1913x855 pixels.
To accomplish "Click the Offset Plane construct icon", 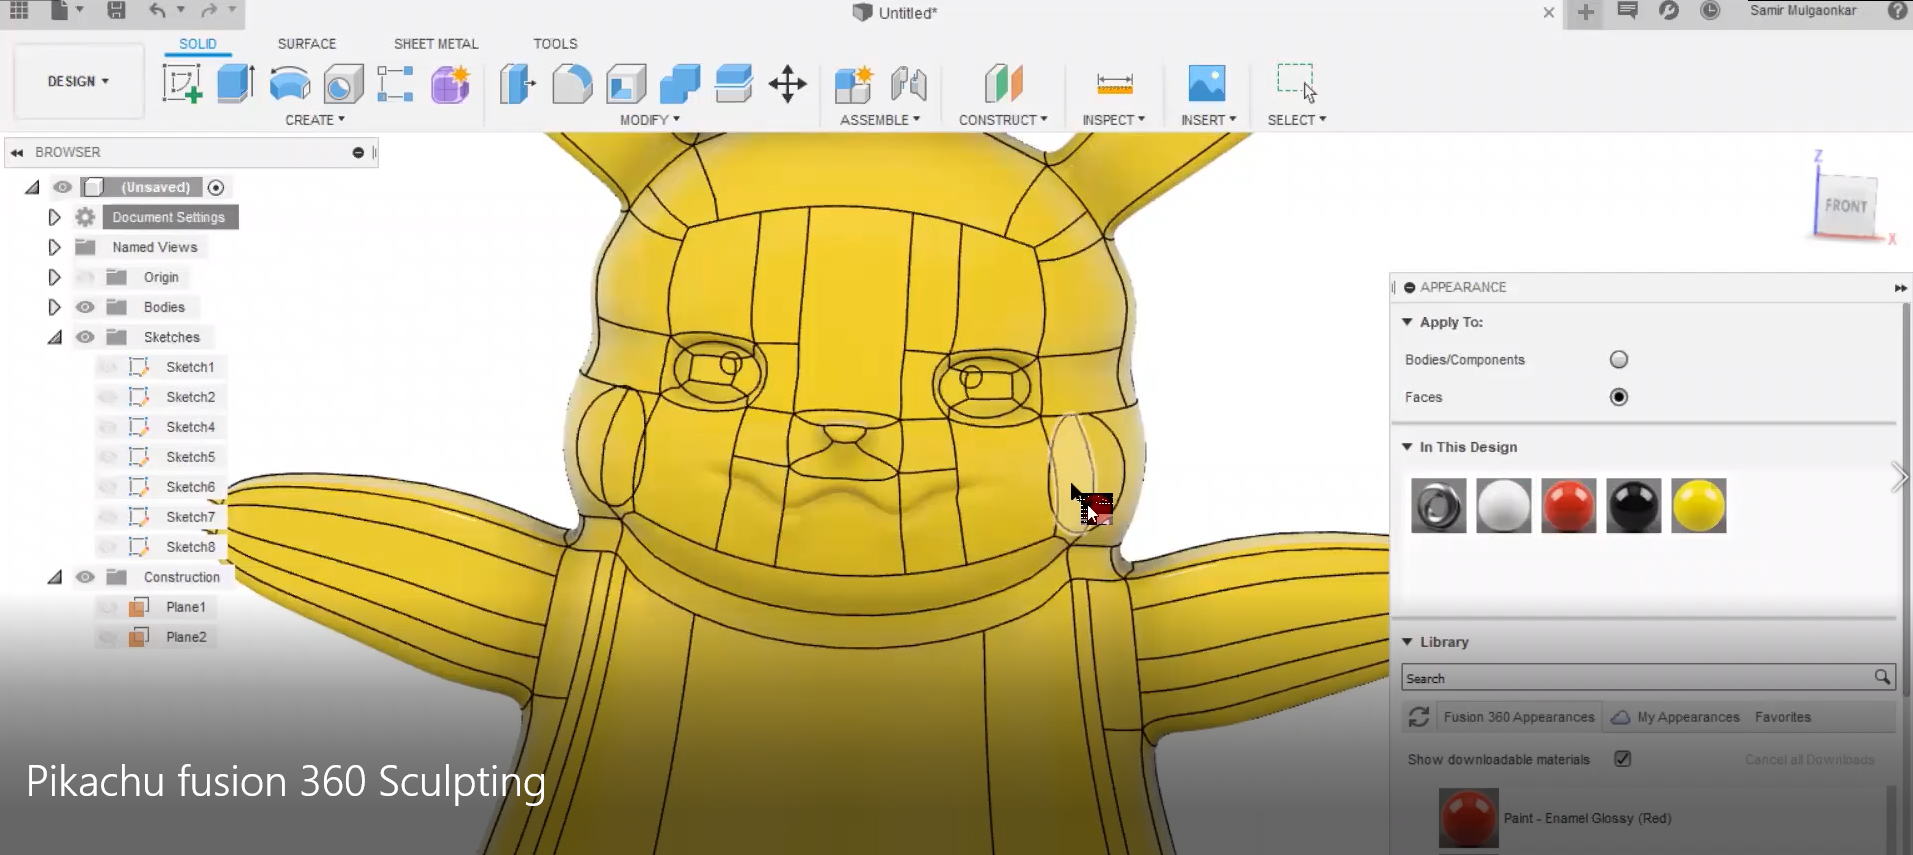I will point(1003,84).
